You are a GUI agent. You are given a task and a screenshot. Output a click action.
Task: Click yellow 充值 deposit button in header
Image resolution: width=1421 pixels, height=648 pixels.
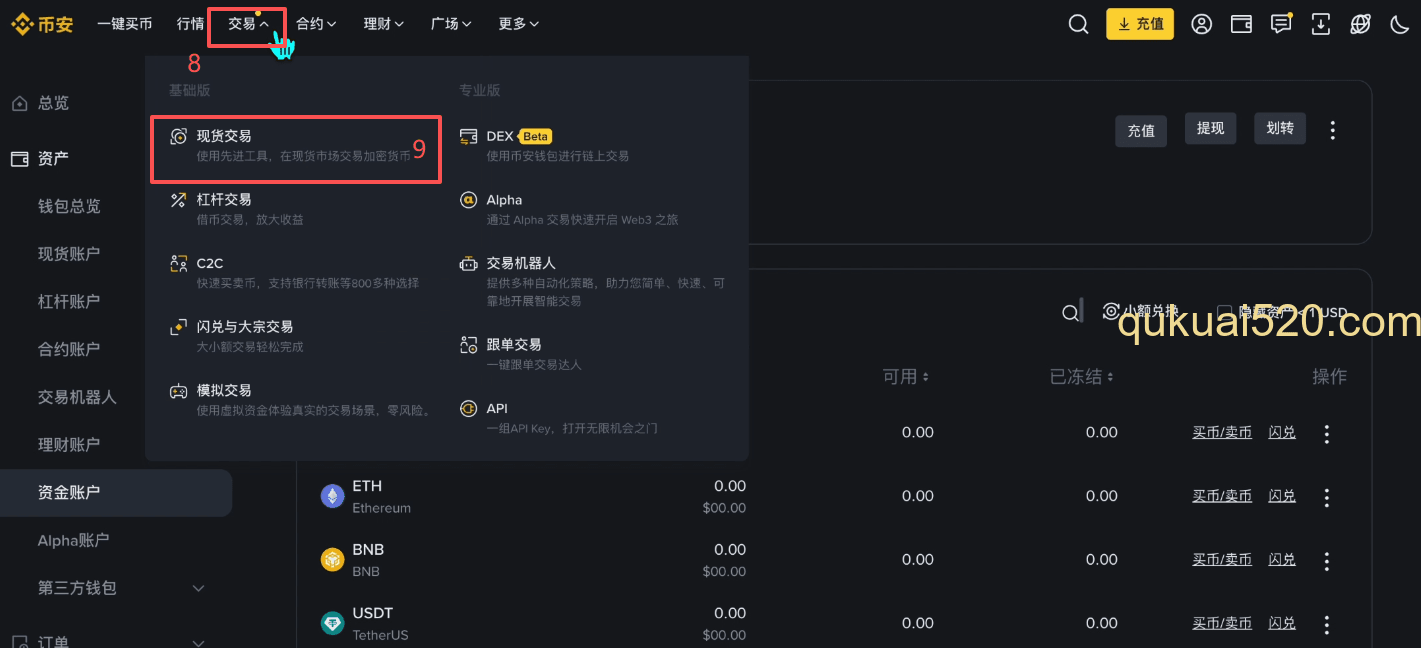coord(1140,24)
